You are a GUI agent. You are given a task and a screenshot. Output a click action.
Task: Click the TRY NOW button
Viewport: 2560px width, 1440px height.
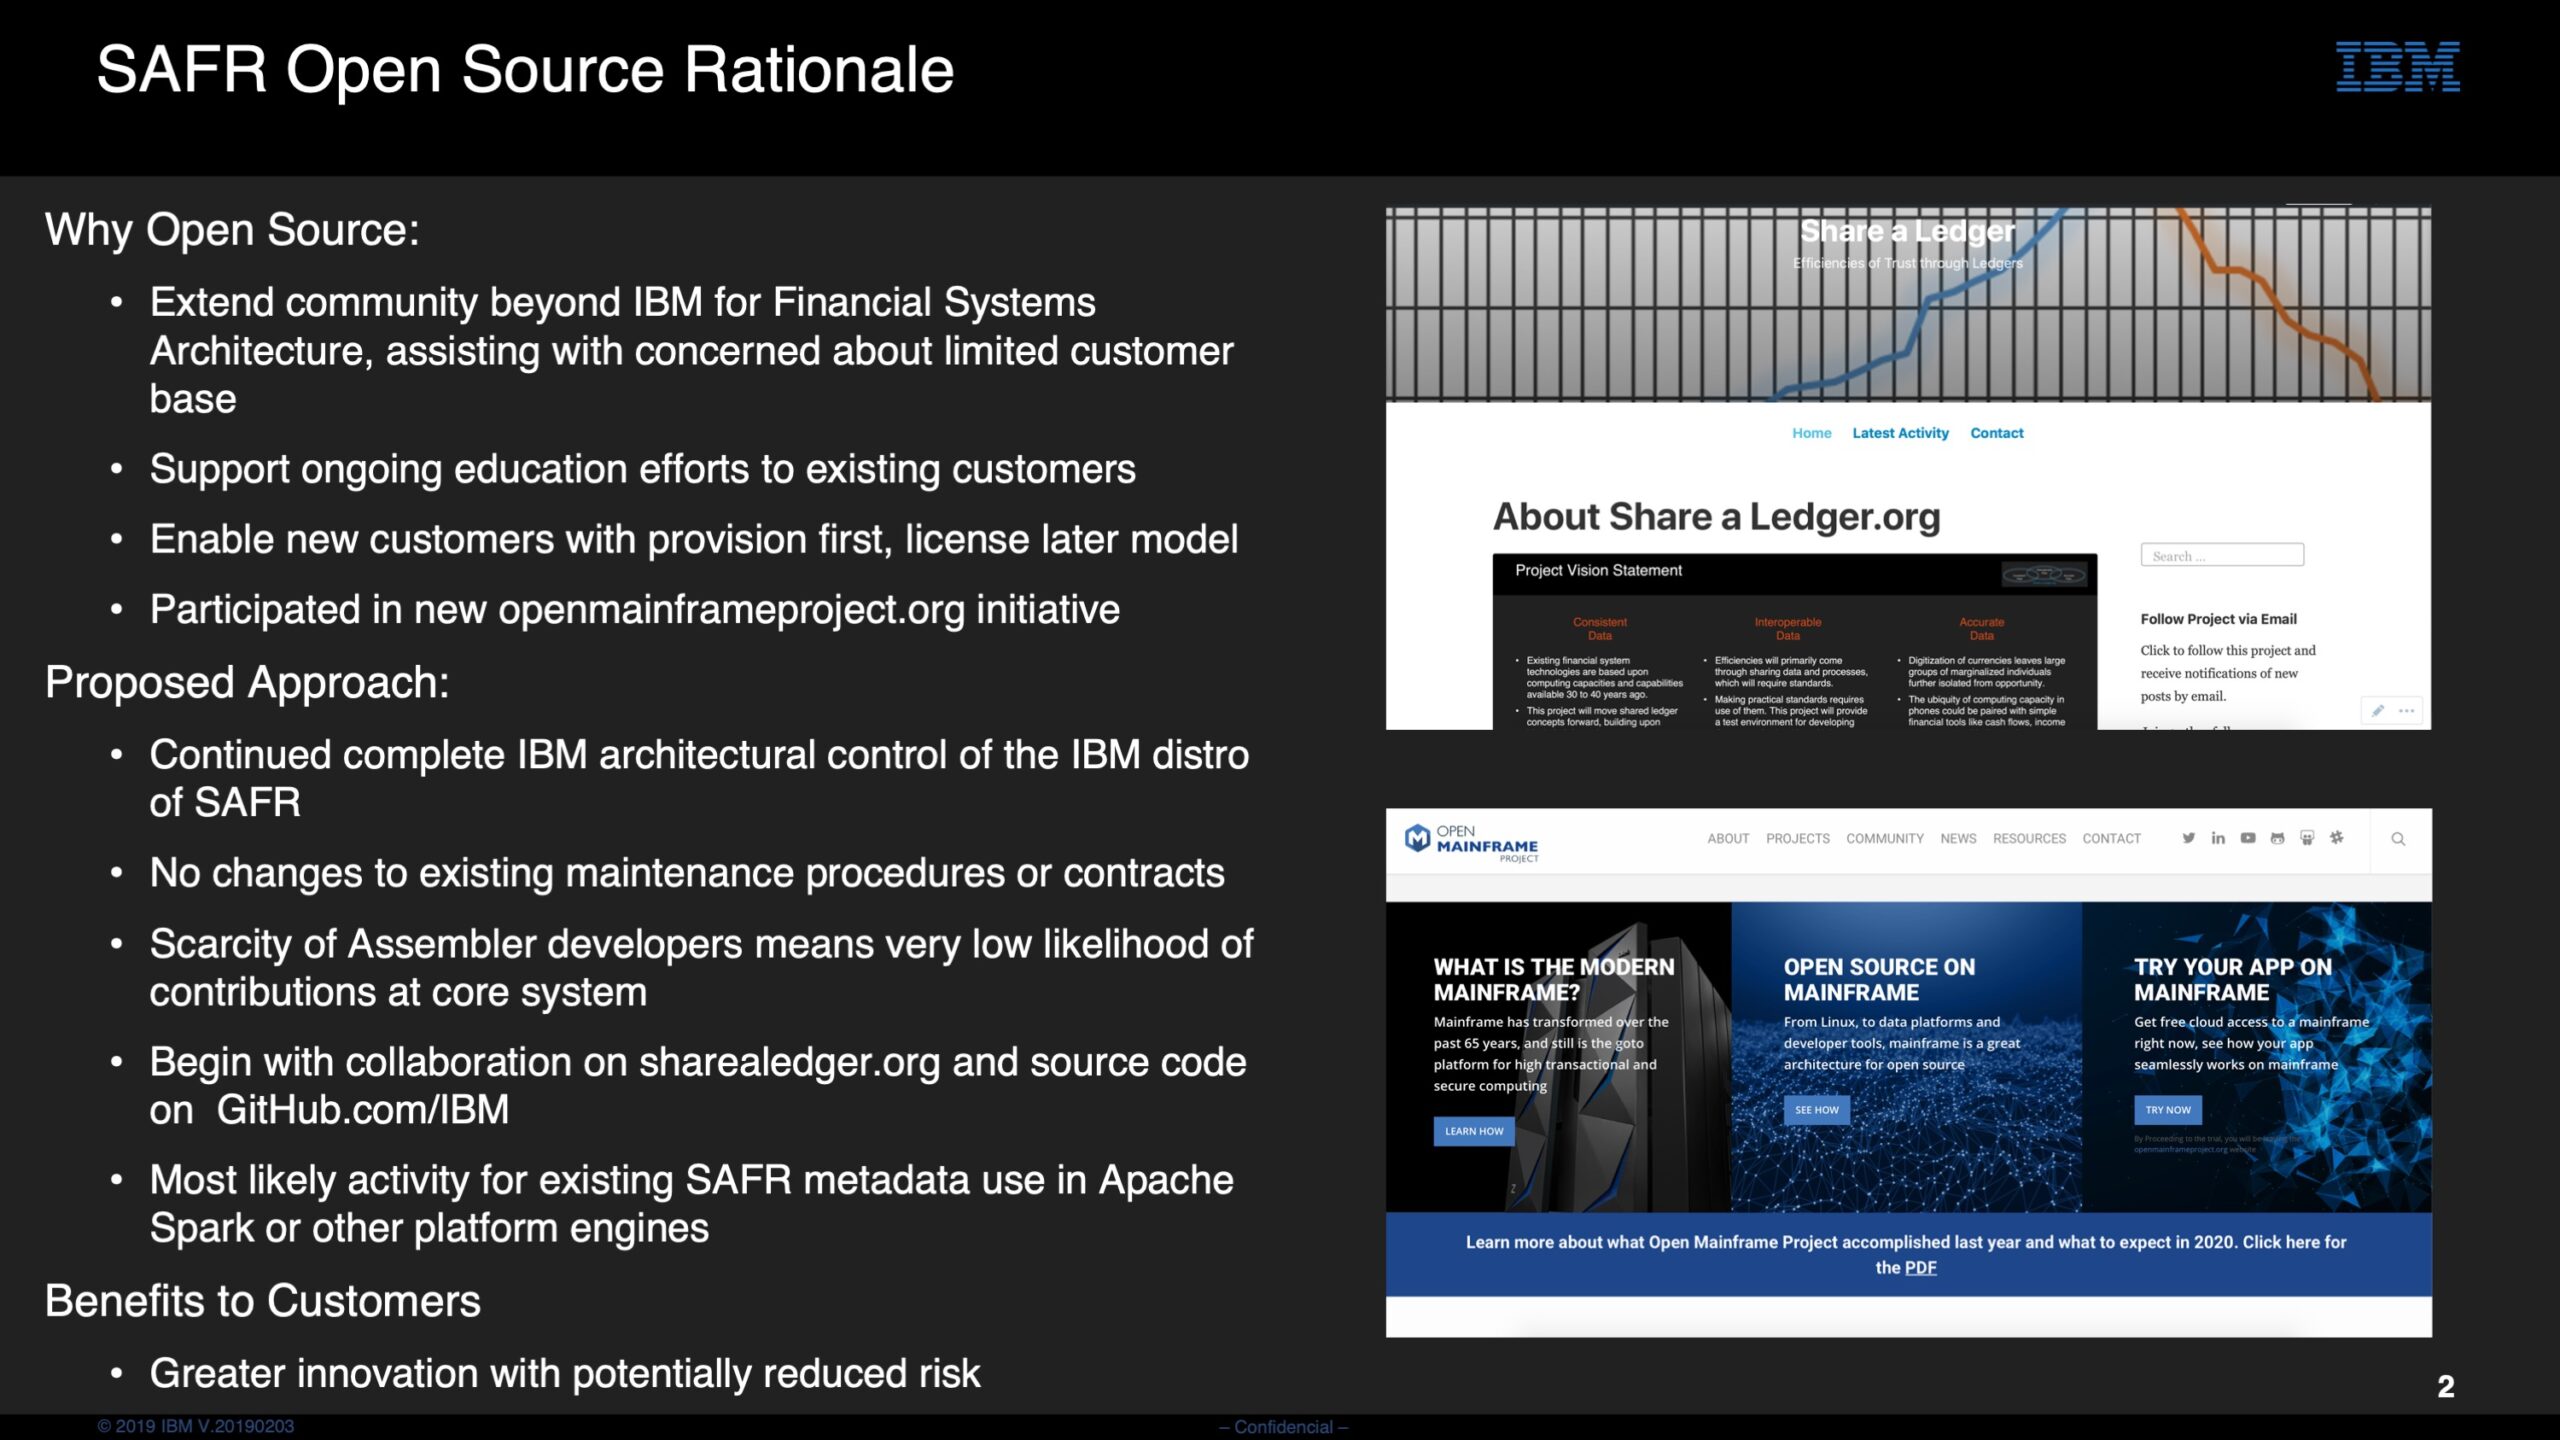point(2168,1110)
